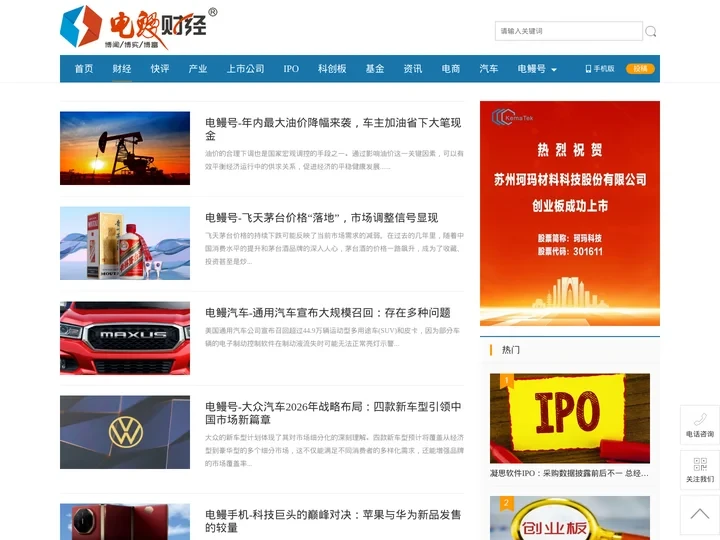Open the 首页 navigation tab
The image size is (720, 540).
[x=84, y=69]
